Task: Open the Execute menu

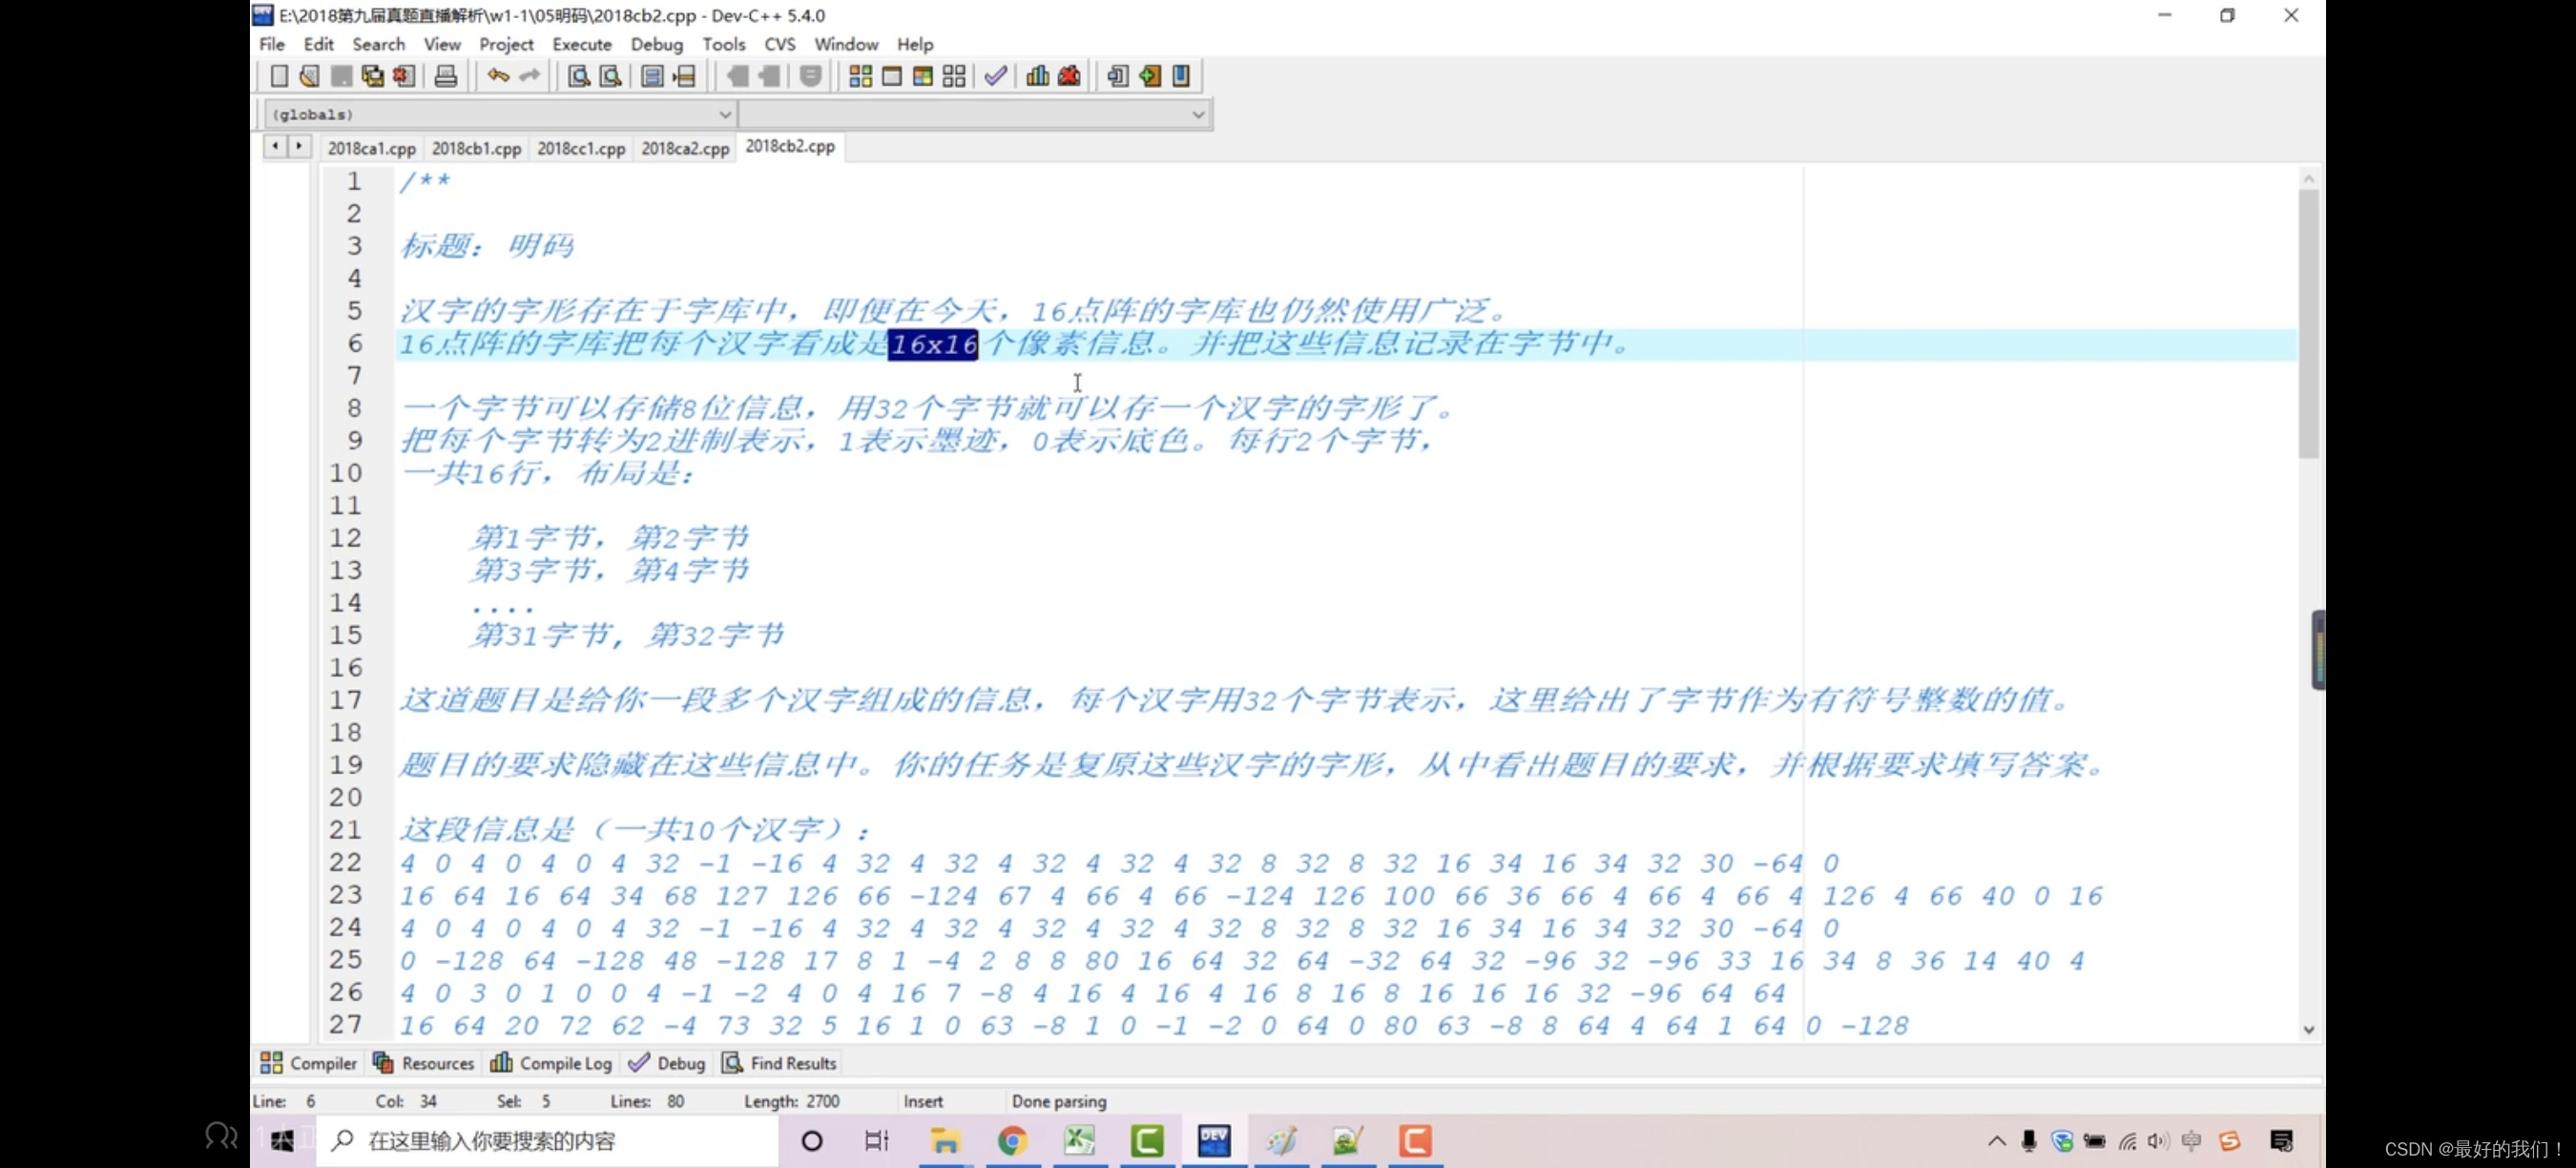Action: pos(582,44)
